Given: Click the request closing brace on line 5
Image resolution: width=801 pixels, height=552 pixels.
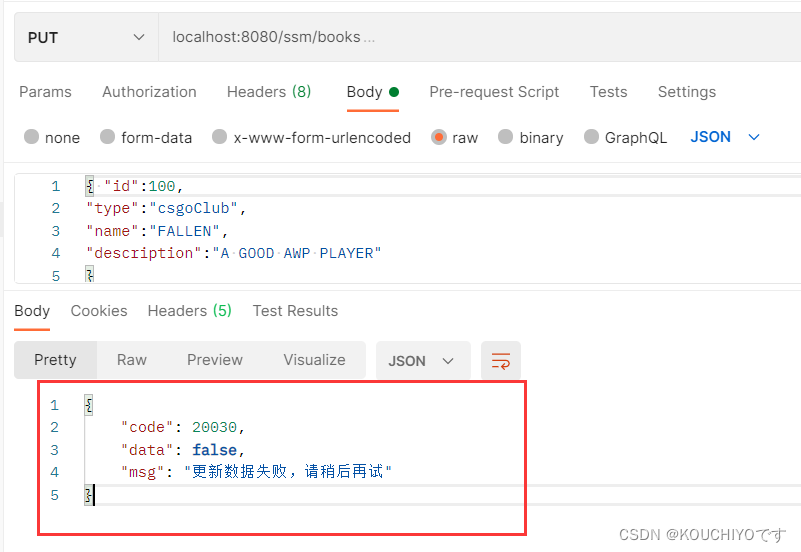Looking at the screenshot, I should coord(89,276).
